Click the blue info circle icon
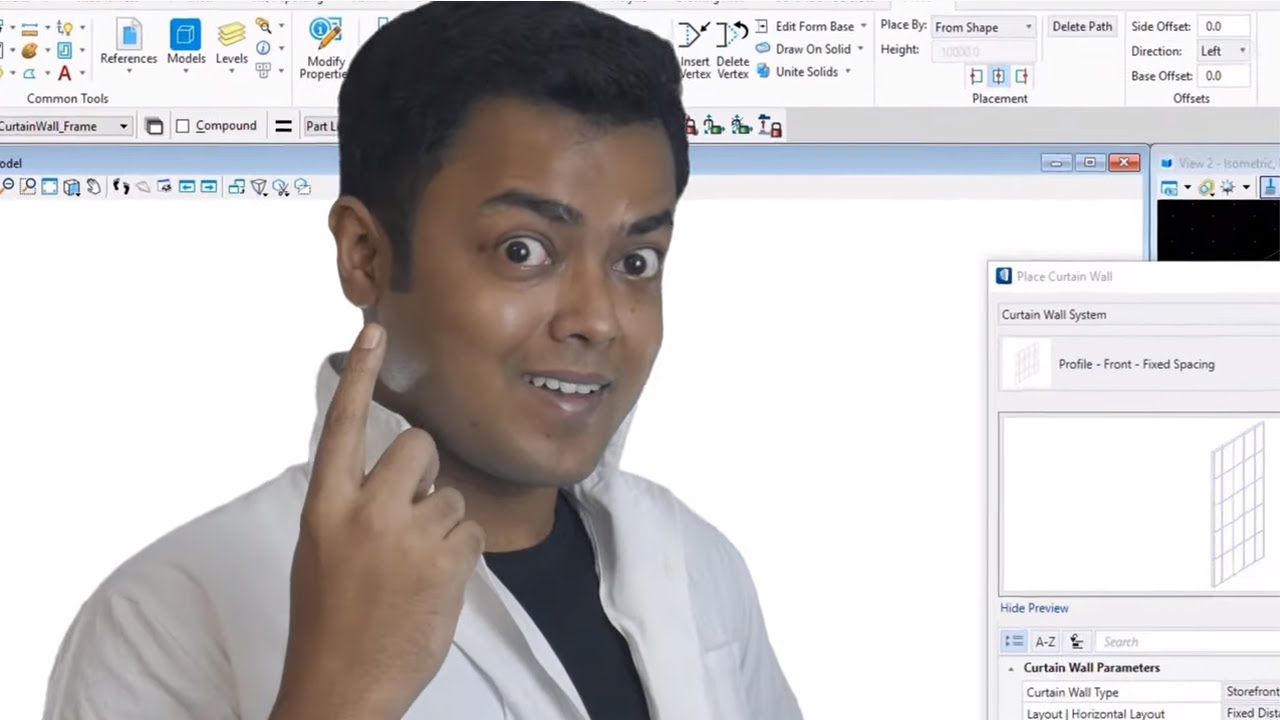 (x=263, y=48)
